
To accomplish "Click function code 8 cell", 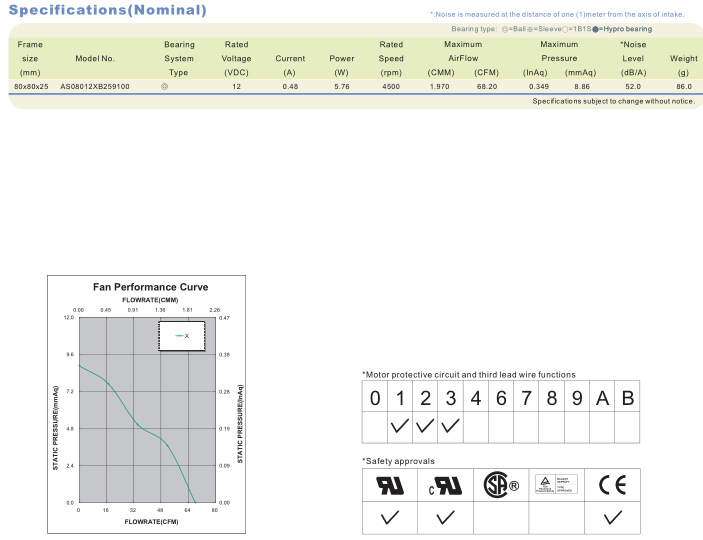I will click(551, 397).
